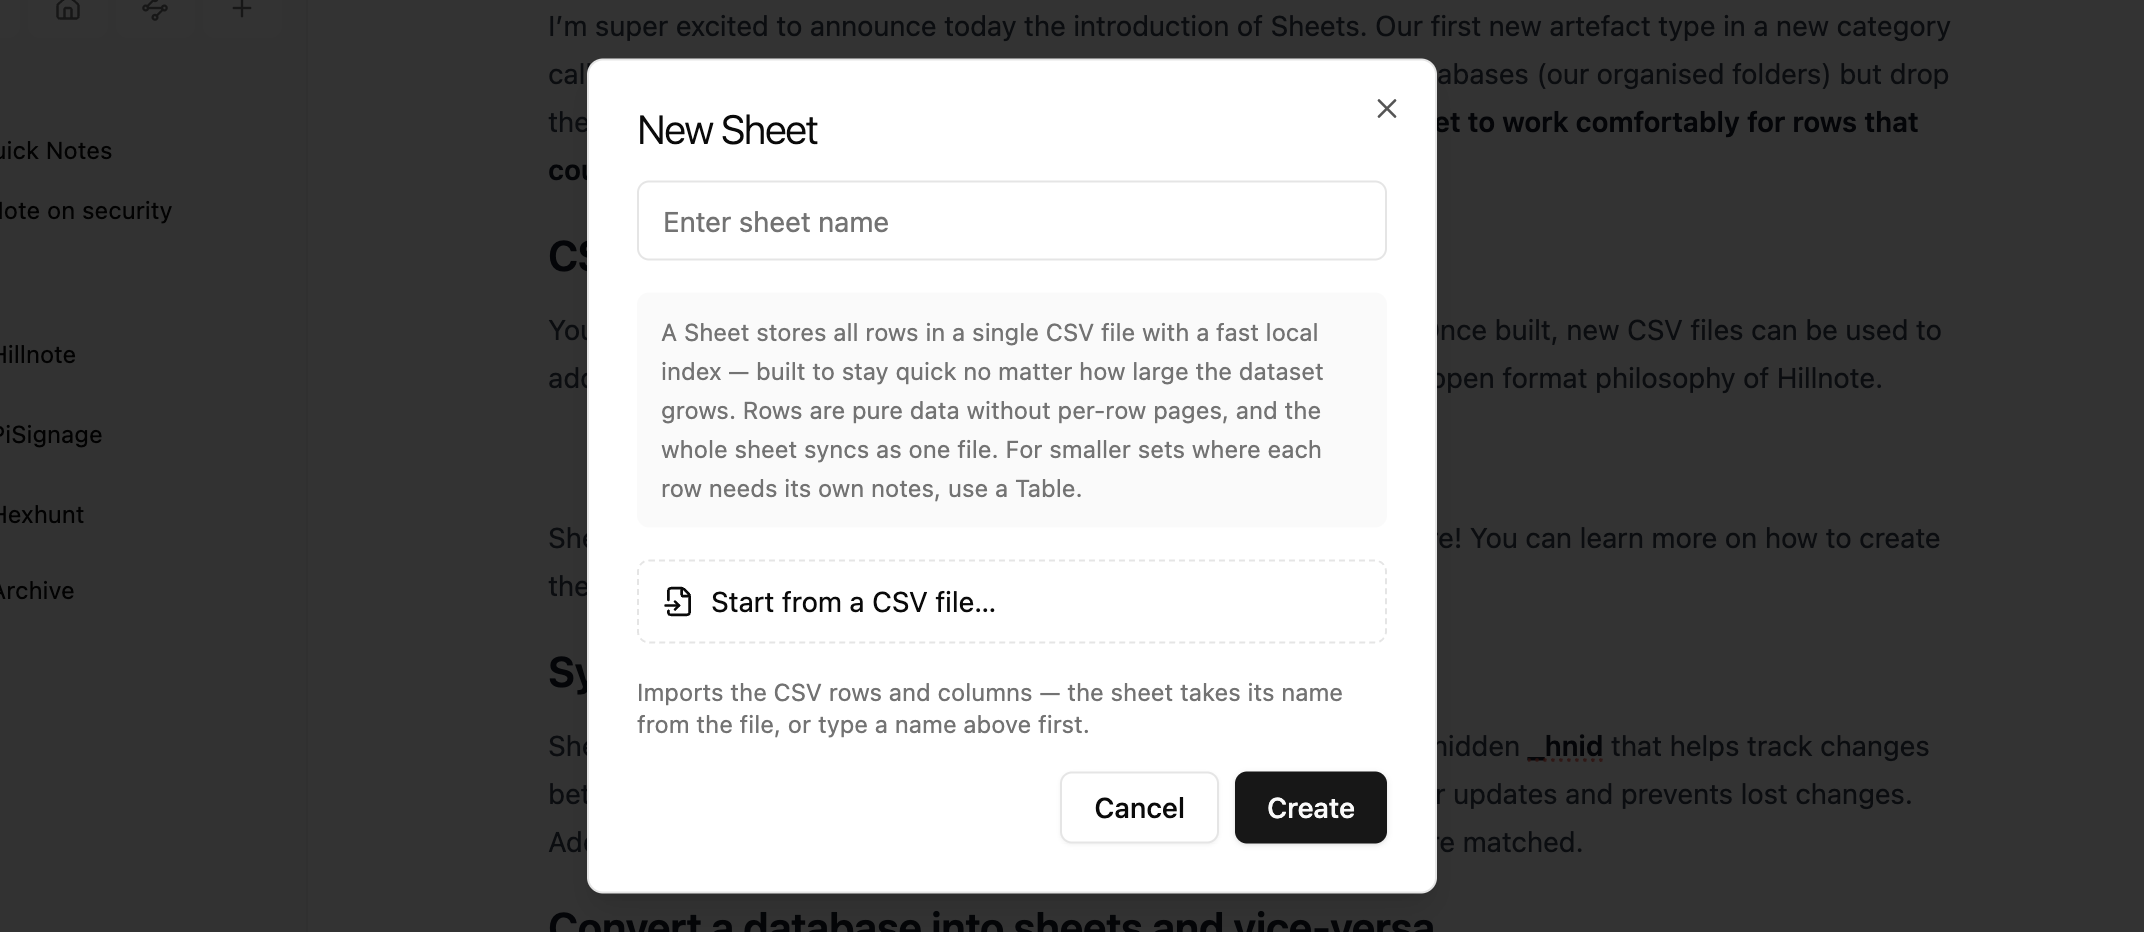Click the Sheet description info box
Image resolution: width=2144 pixels, height=932 pixels.
pyautogui.click(x=1011, y=410)
